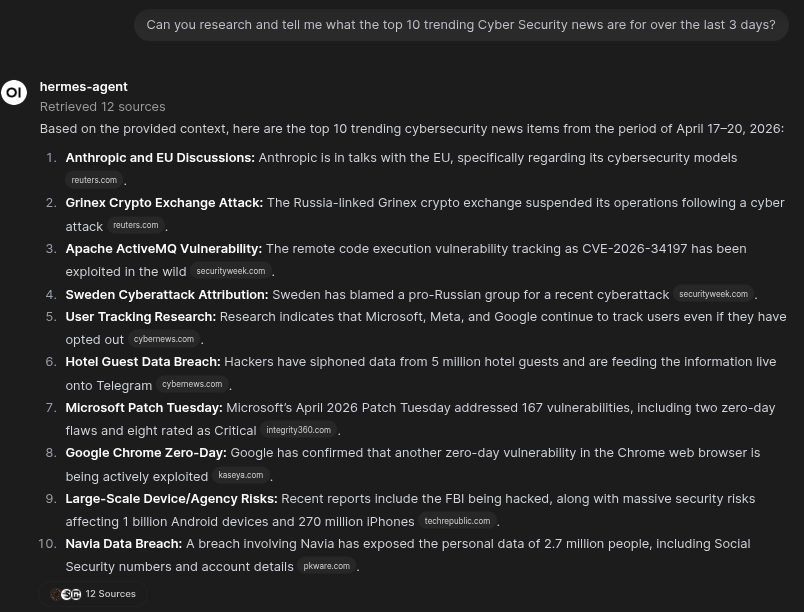This screenshot has height=612, width=804.
Task: Click securityweek.com citation for Apache ActiveMQ
Action: (x=230, y=271)
